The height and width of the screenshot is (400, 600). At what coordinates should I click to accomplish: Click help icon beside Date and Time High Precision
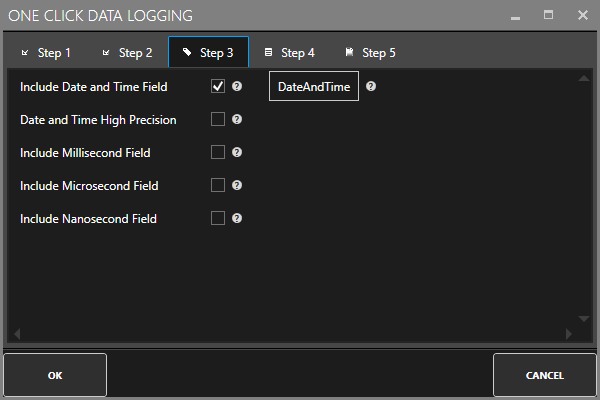(237, 120)
